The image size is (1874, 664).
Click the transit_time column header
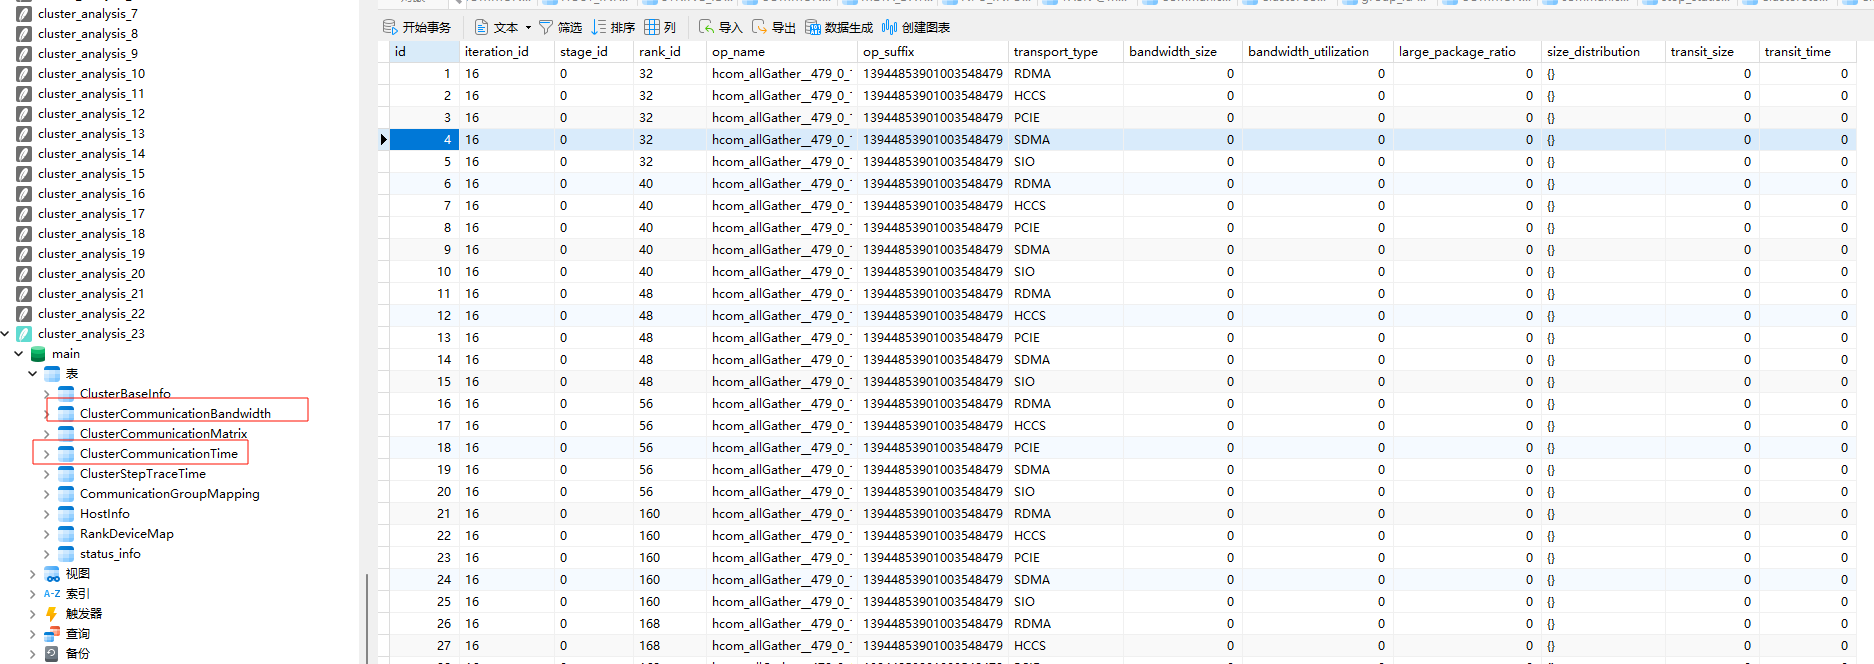[x=1808, y=51]
